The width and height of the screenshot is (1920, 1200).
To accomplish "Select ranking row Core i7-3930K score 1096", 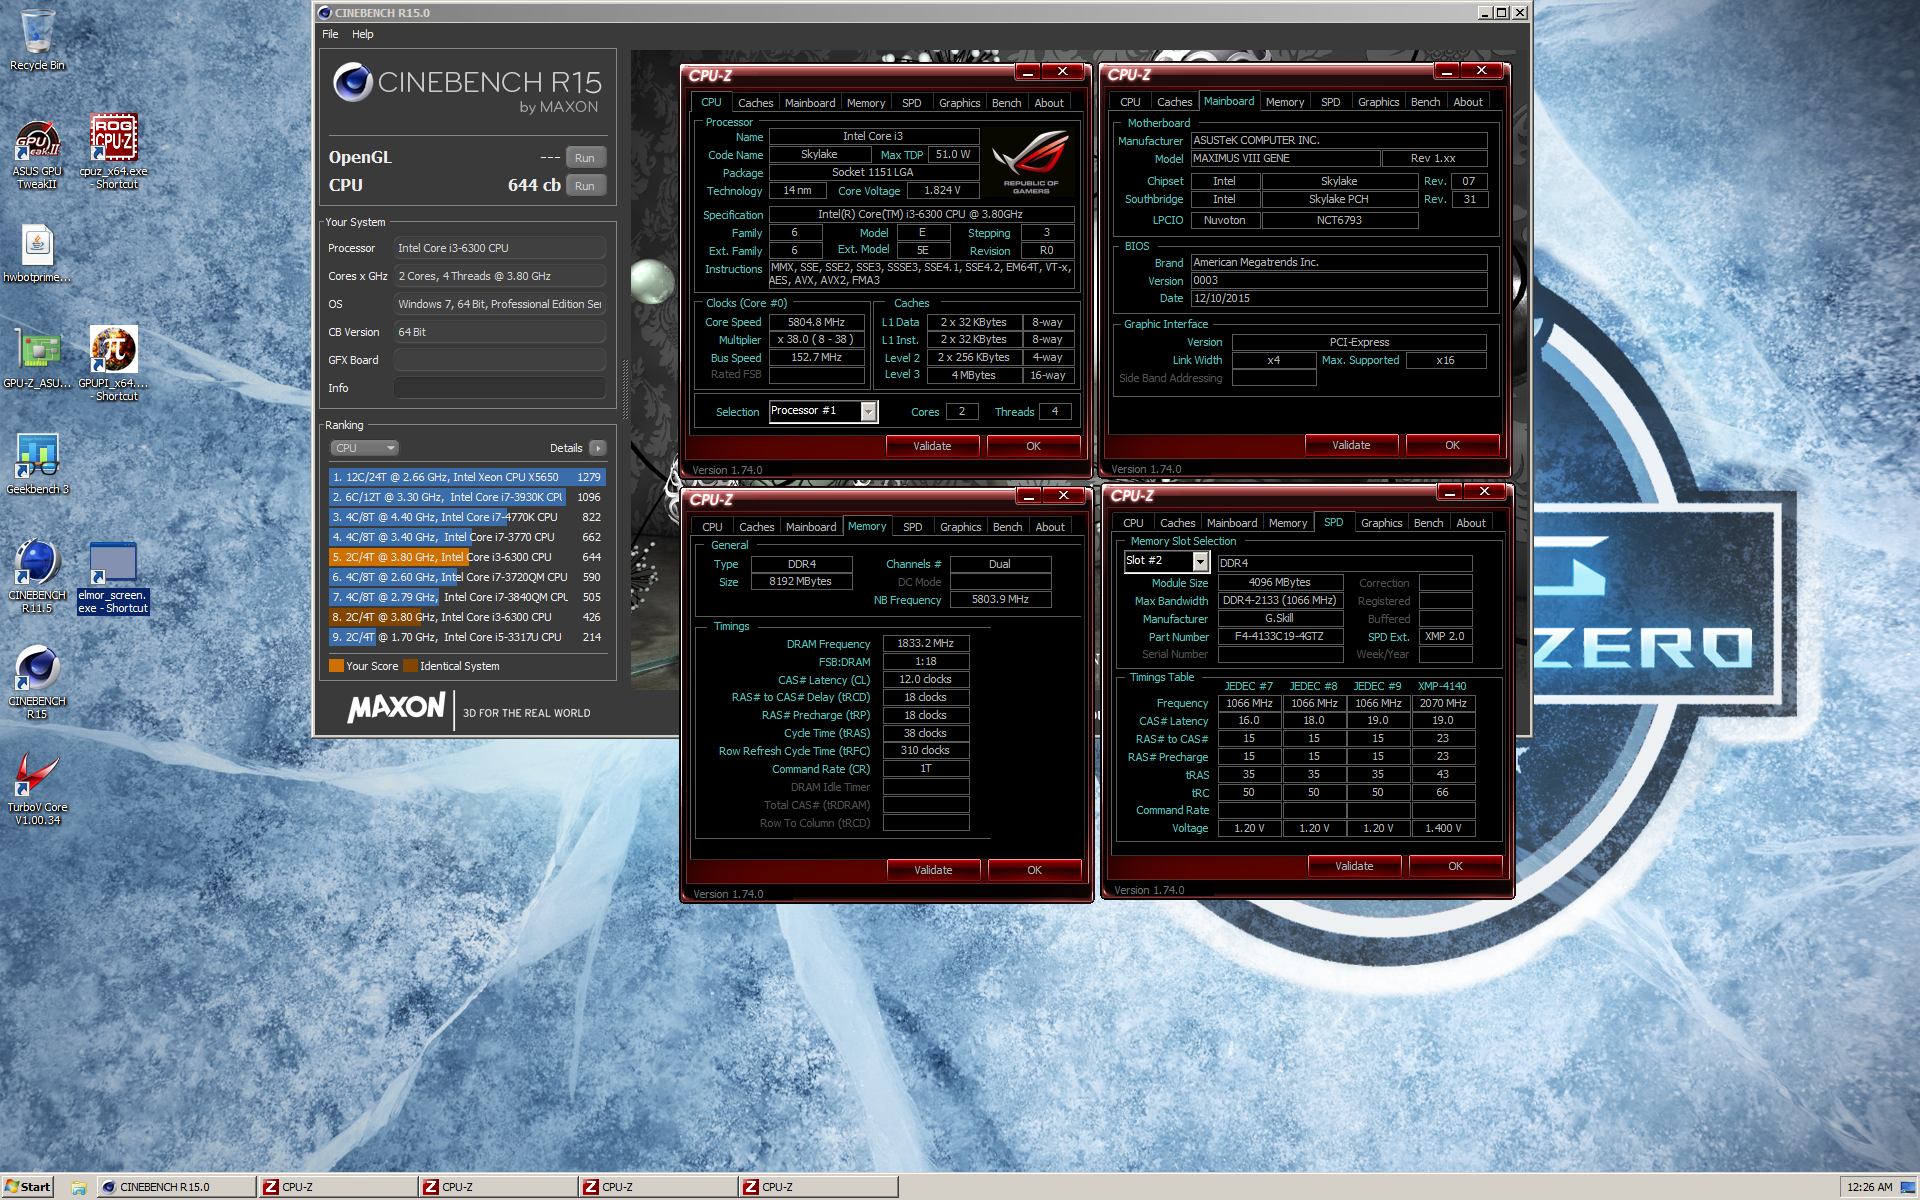I will [x=467, y=497].
